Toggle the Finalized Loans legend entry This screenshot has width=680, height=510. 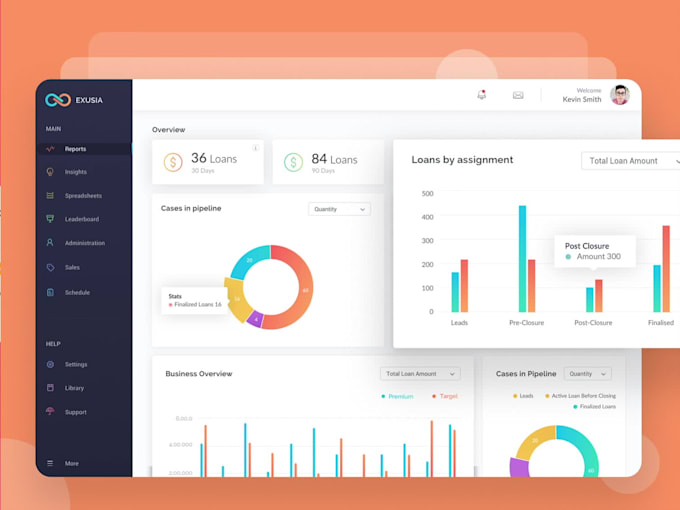pyautogui.click(x=595, y=407)
